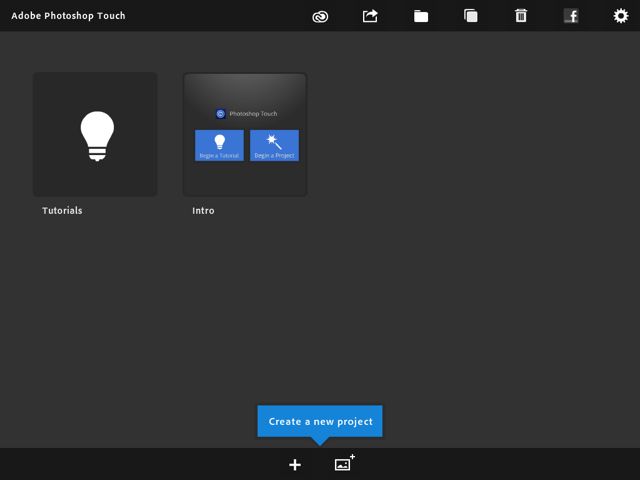Open the Facebook icon
Image resolution: width=640 pixels, height=480 pixels.
(x=571, y=16)
